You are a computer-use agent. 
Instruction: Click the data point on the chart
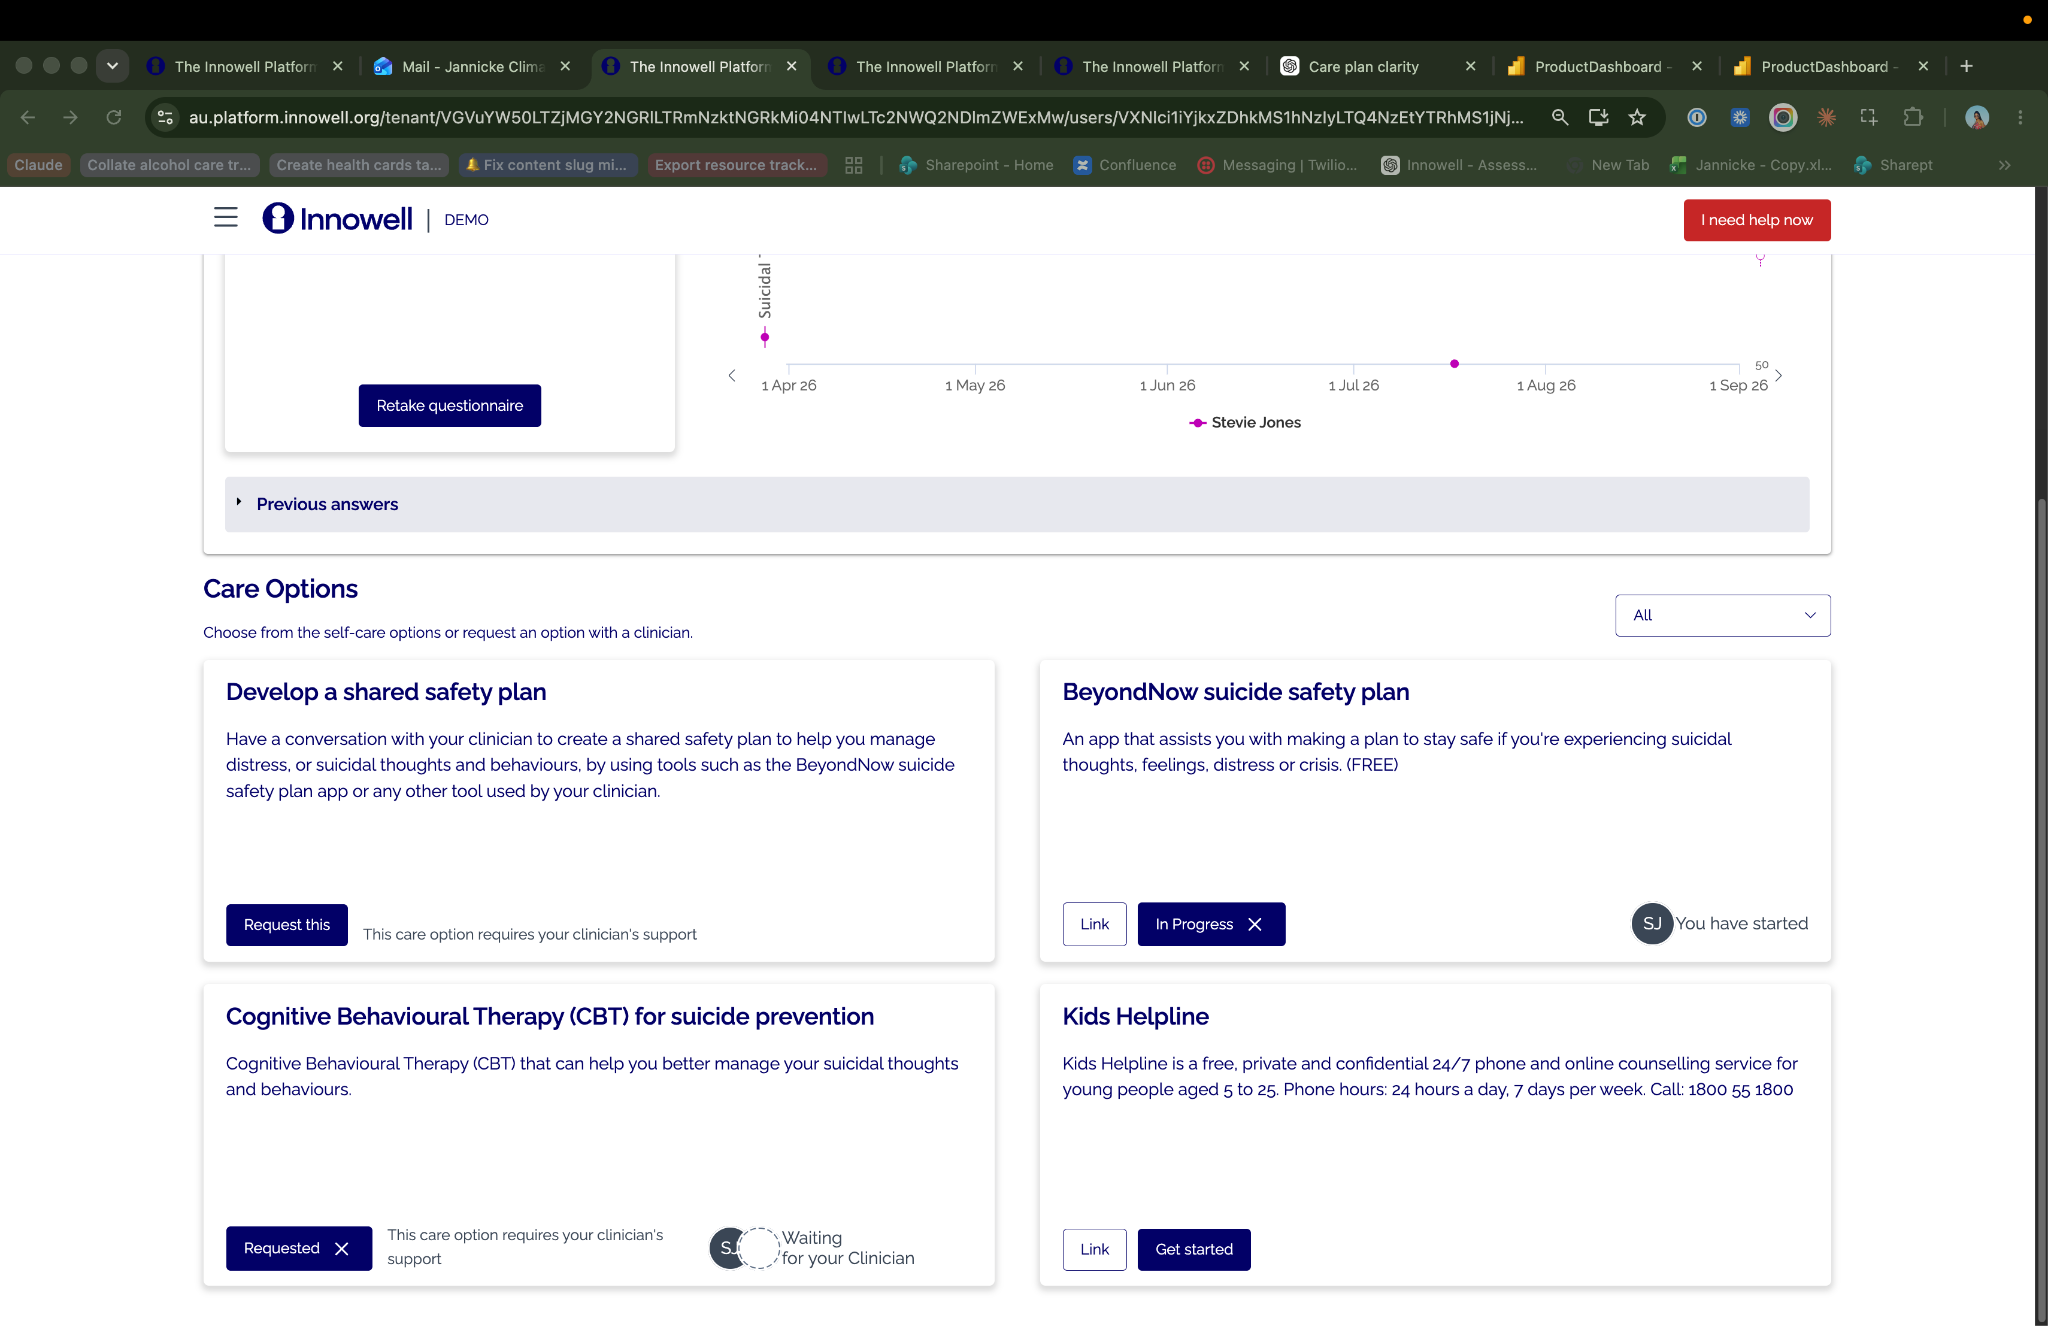click(x=1454, y=364)
